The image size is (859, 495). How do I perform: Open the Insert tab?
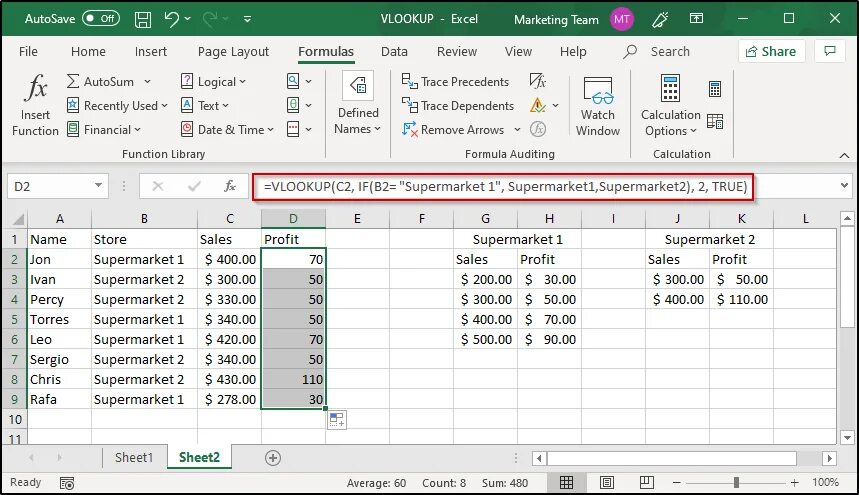pos(151,51)
